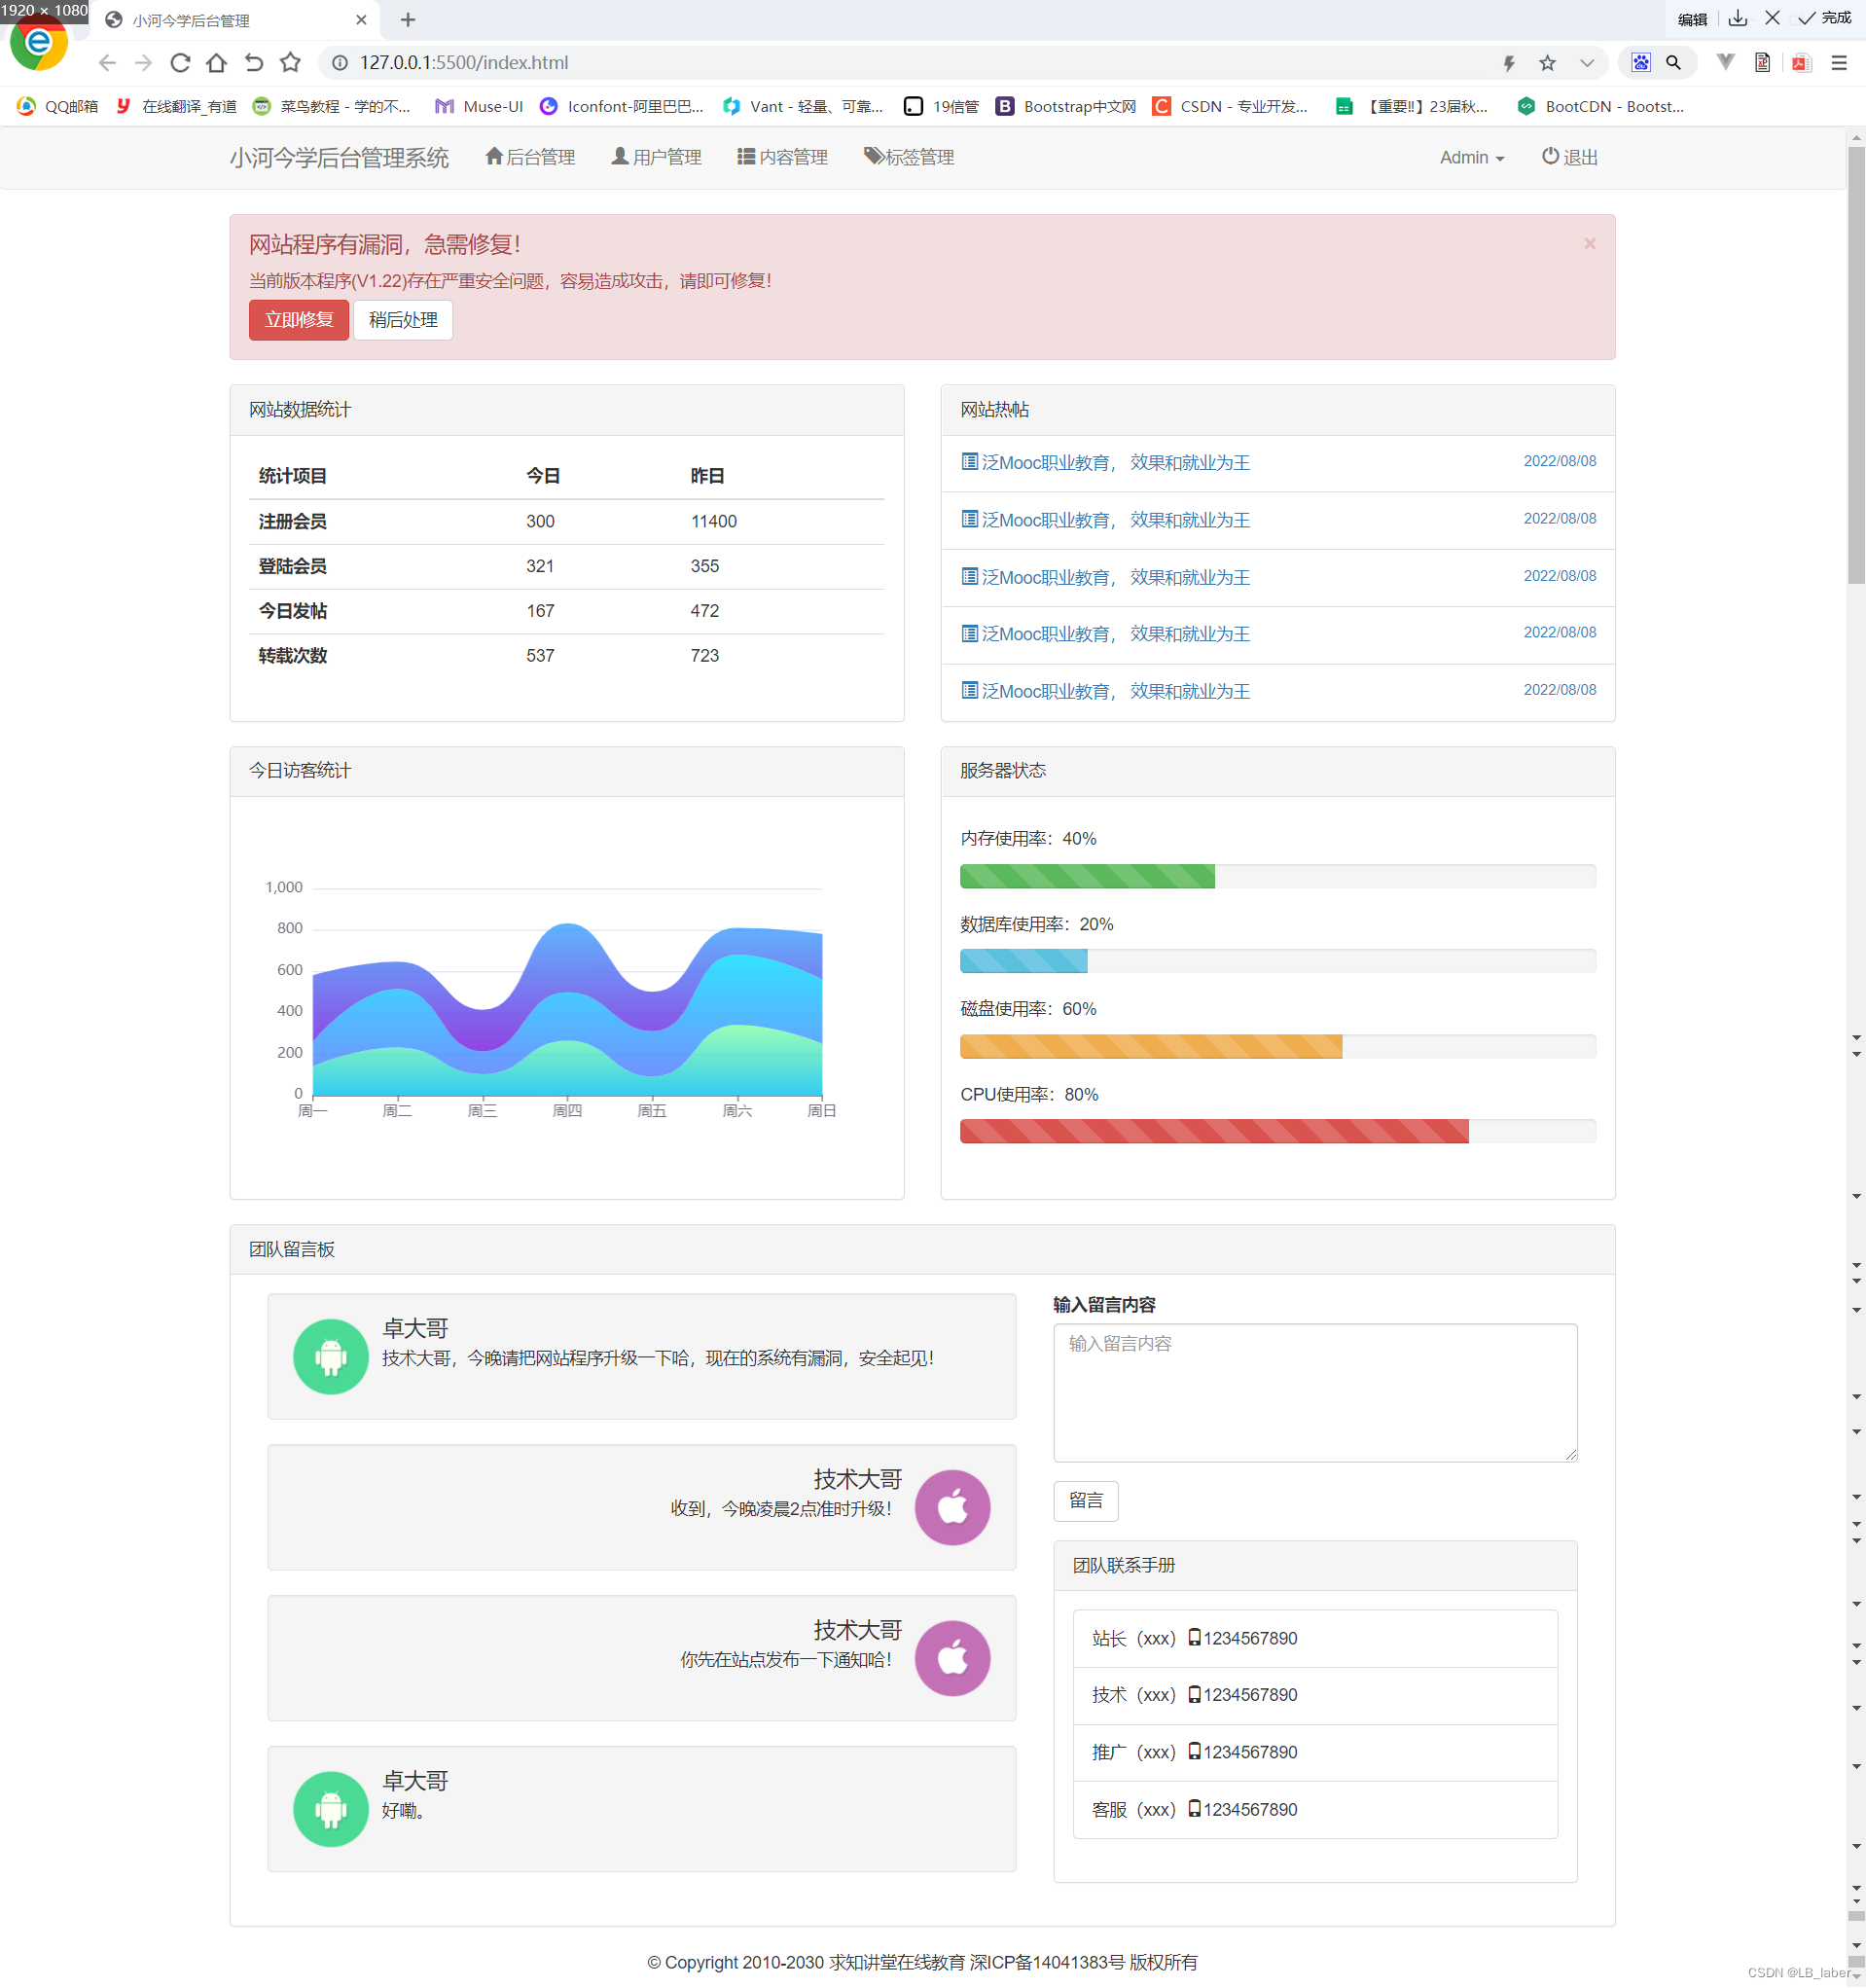Open the BootCDN bookmark
The height and width of the screenshot is (1988, 1866).
click(x=1600, y=107)
